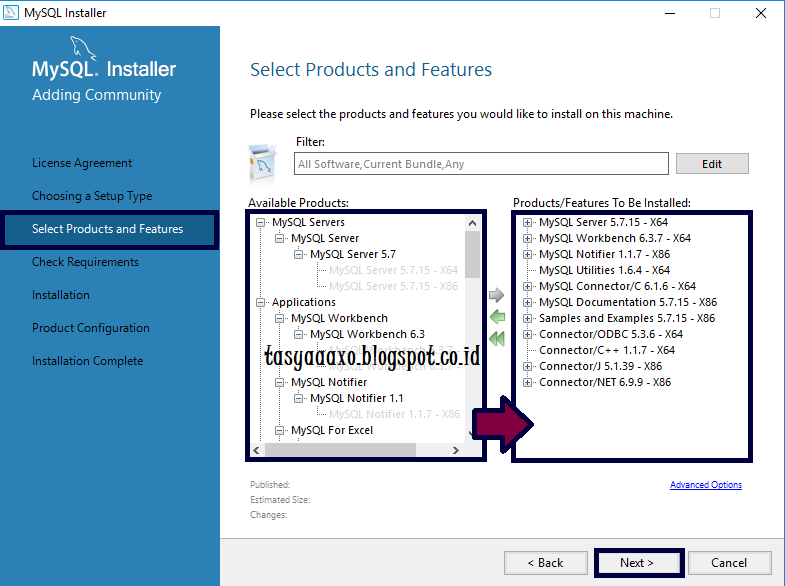Expand MySQL Server 5.7.15 - X64 features

click(527, 222)
